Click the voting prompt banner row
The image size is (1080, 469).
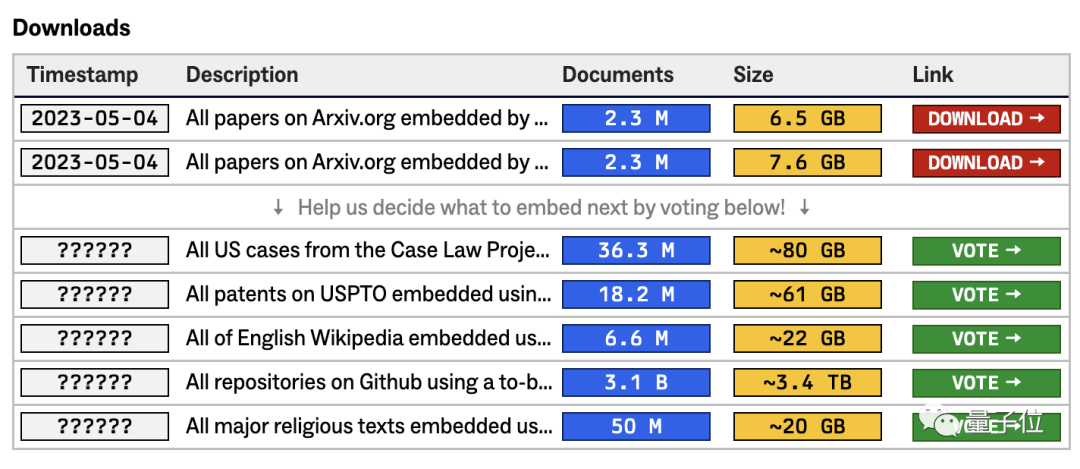(541, 207)
